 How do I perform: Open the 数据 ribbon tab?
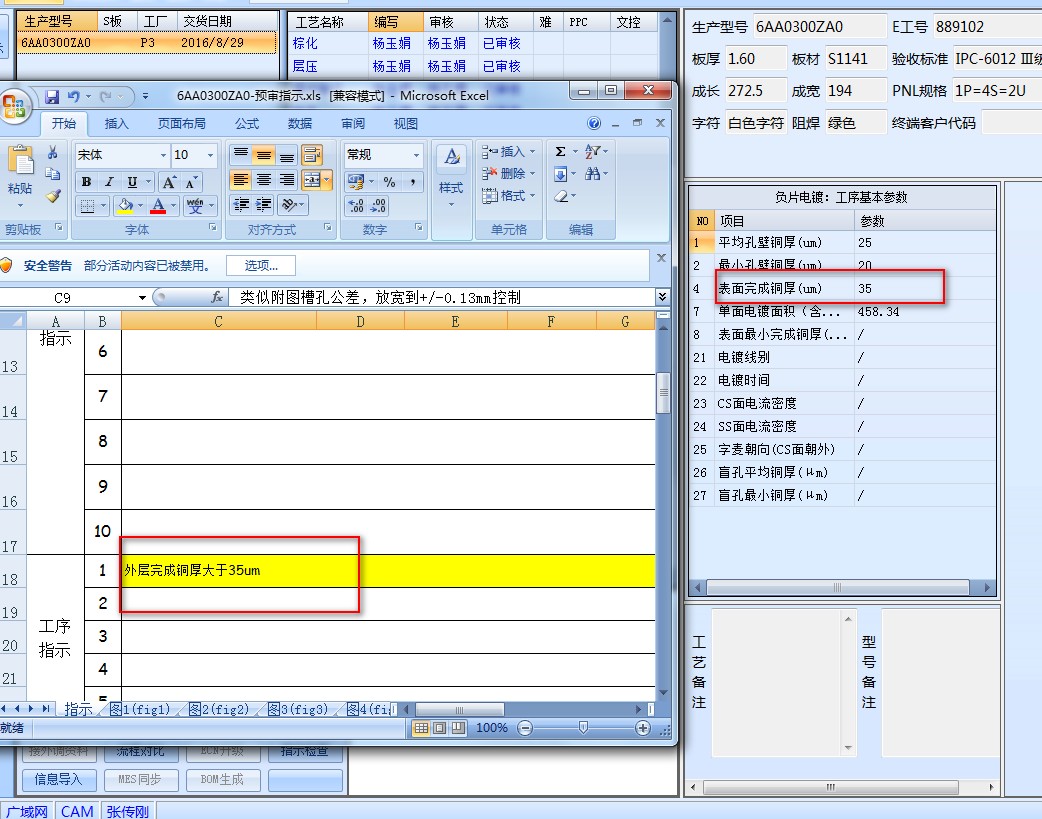click(x=300, y=124)
